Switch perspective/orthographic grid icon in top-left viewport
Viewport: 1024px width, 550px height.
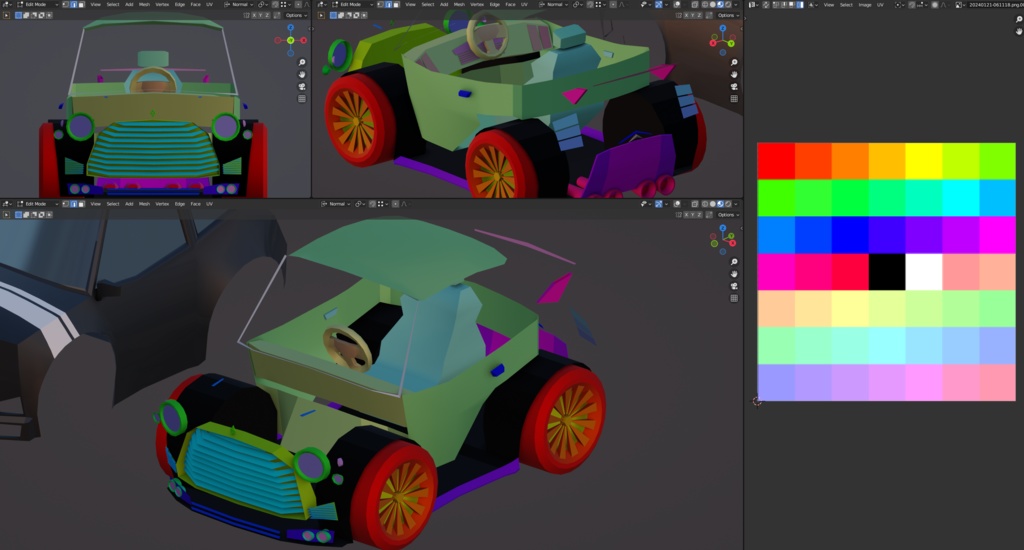tap(302, 99)
